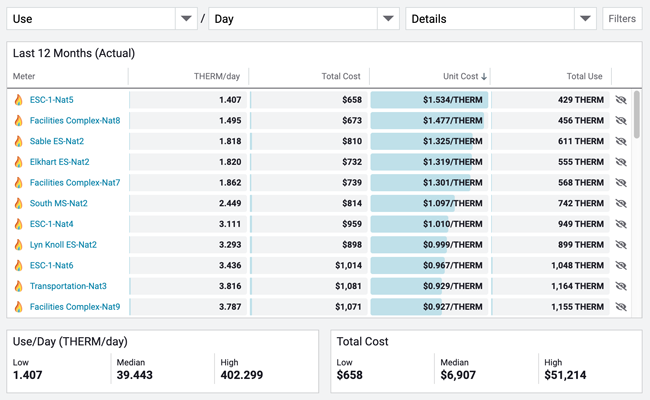Click the flame icon beside Elkhart ES-Nat2
The width and height of the screenshot is (650, 400).
pos(18,162)
